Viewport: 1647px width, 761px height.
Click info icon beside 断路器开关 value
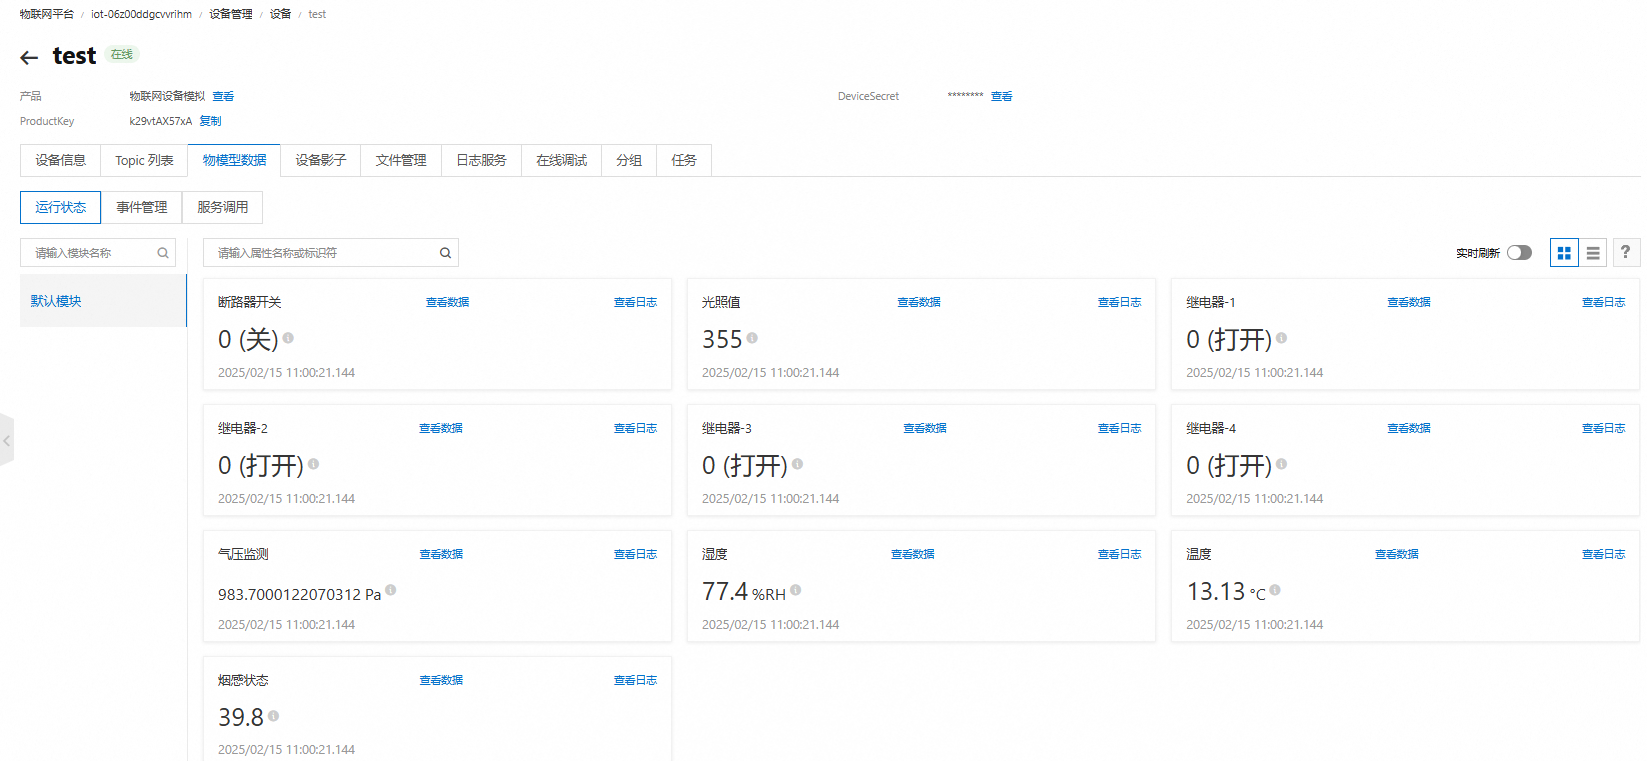coord(288,338)
